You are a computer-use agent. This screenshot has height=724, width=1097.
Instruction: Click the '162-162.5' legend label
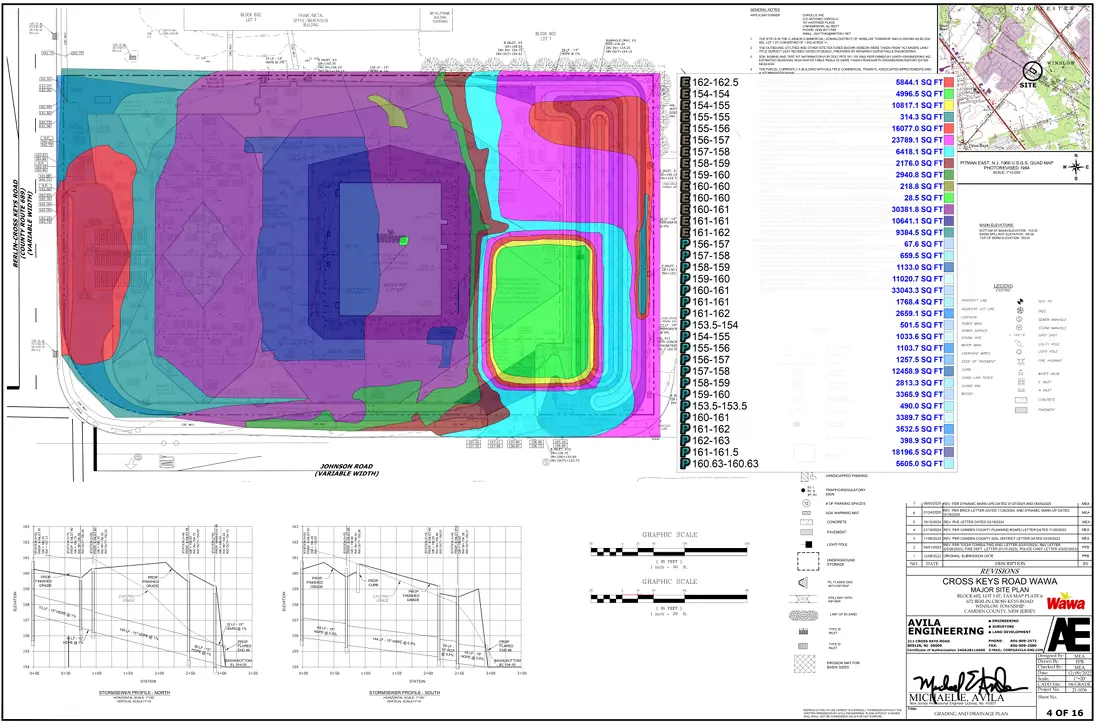tap(715, 83)
